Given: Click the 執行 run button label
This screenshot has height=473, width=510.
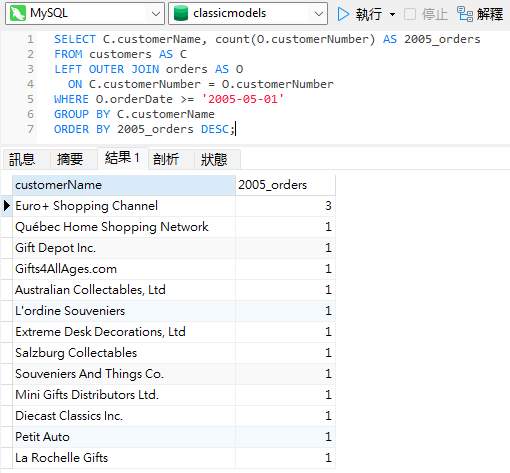Looking at the screenshot, I should tap(368, 14).
